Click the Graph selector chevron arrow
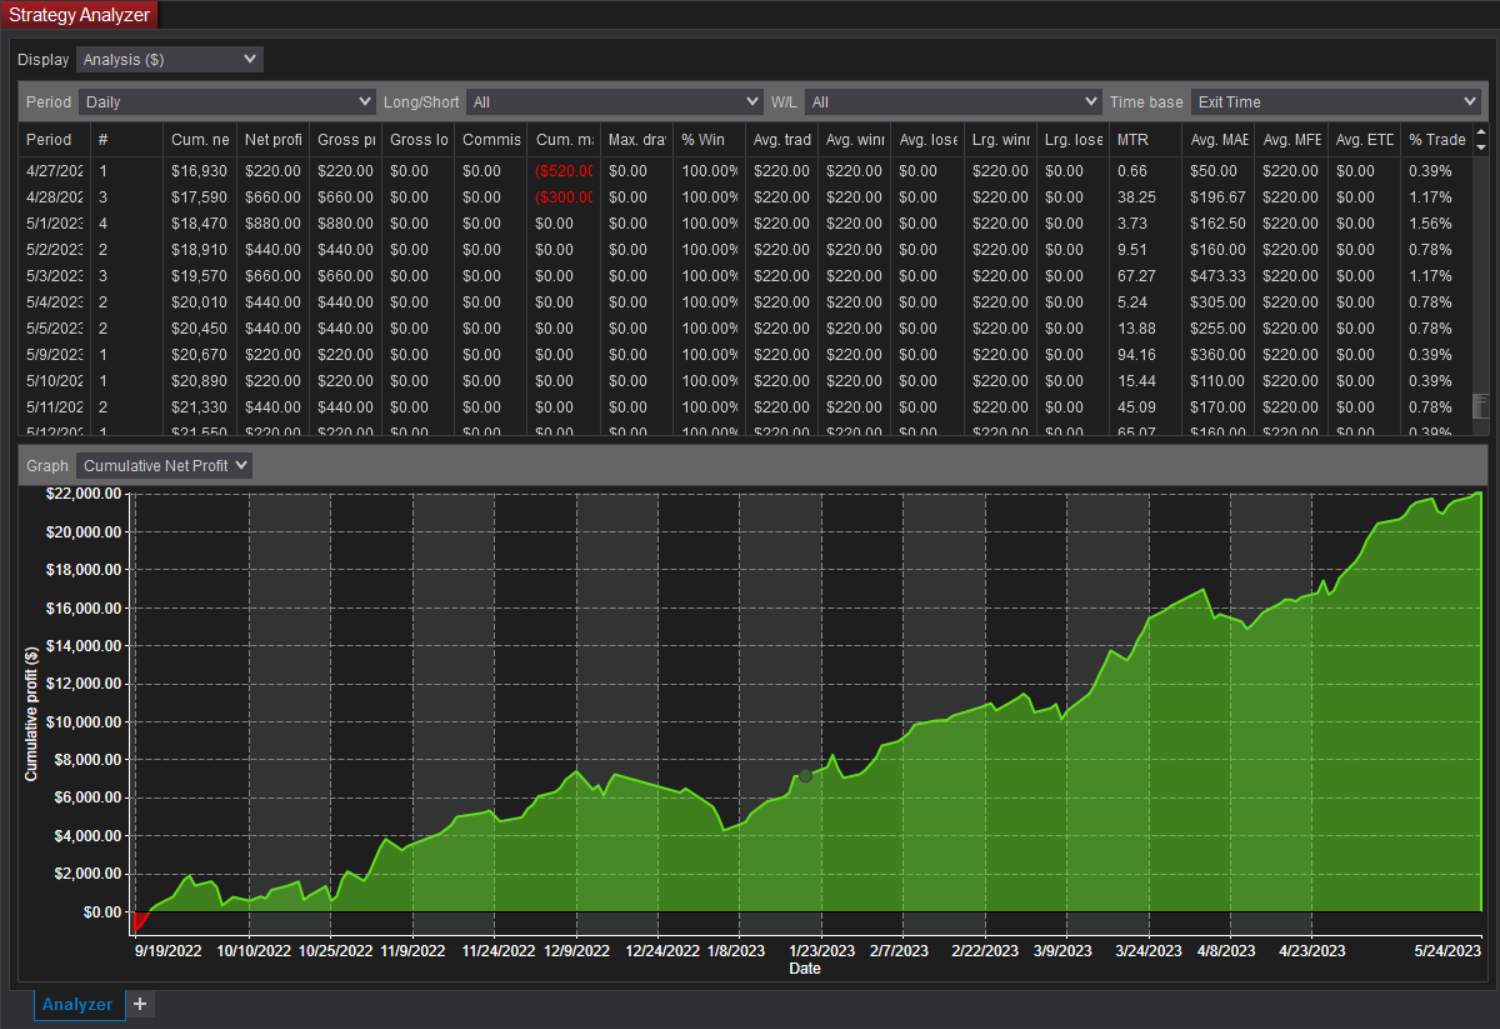1500x1029 pixels. click(x=240, y=465)
